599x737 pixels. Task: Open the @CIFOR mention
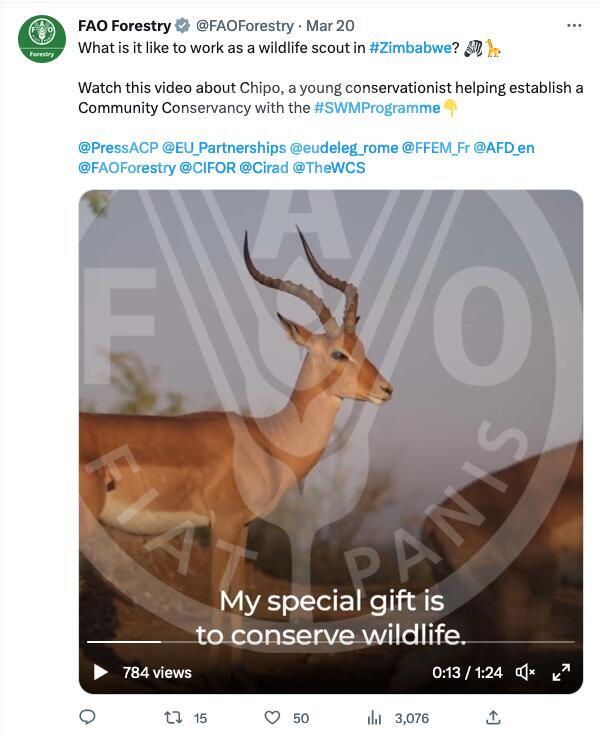pyautogui.click(x=207, y=168)
